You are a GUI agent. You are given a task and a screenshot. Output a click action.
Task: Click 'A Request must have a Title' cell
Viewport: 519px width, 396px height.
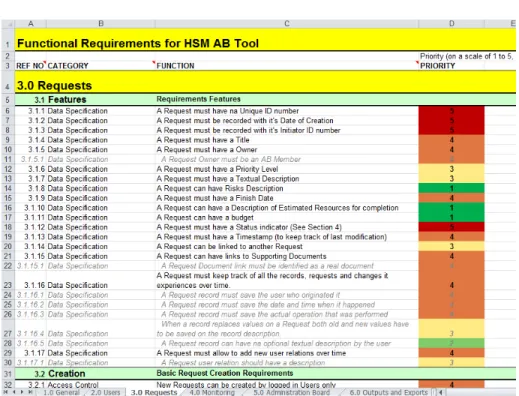click(x=287, y=140)
